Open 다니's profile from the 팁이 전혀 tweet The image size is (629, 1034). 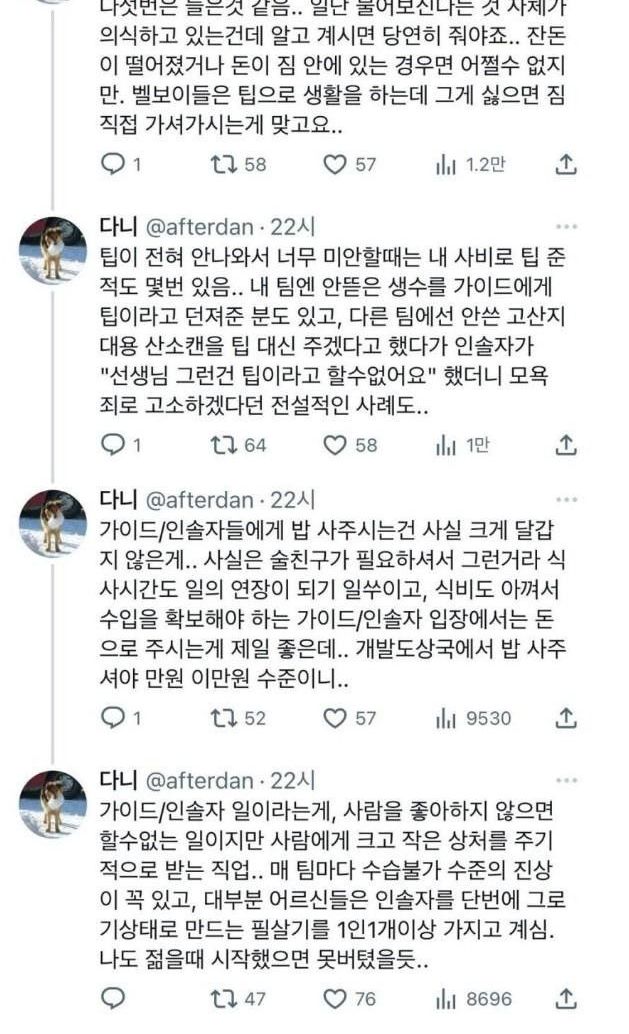119,227
